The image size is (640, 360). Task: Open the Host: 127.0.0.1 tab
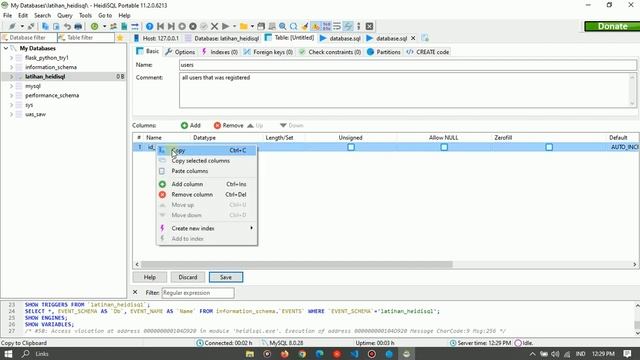click(x=156, y=38)
